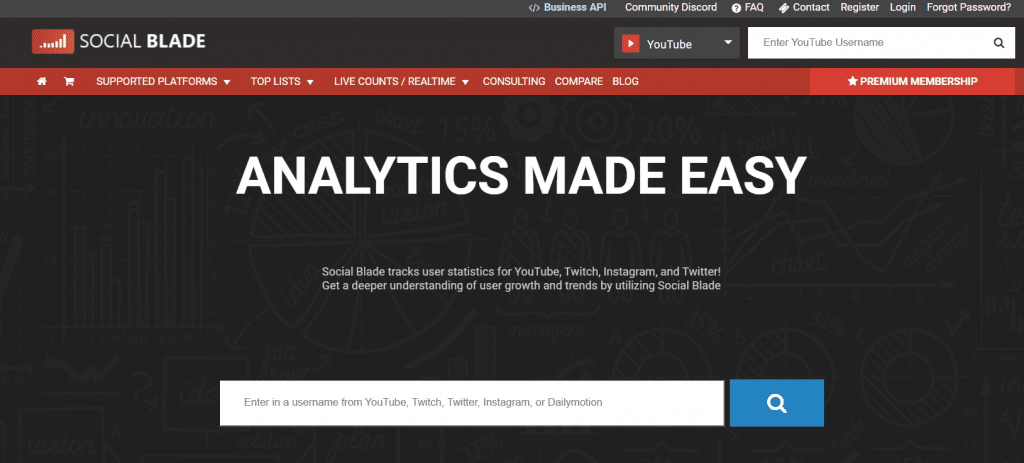Viewport: 1024px width, 463px height.
Task: Open the shopping cart icon
Action: [68, 82]
